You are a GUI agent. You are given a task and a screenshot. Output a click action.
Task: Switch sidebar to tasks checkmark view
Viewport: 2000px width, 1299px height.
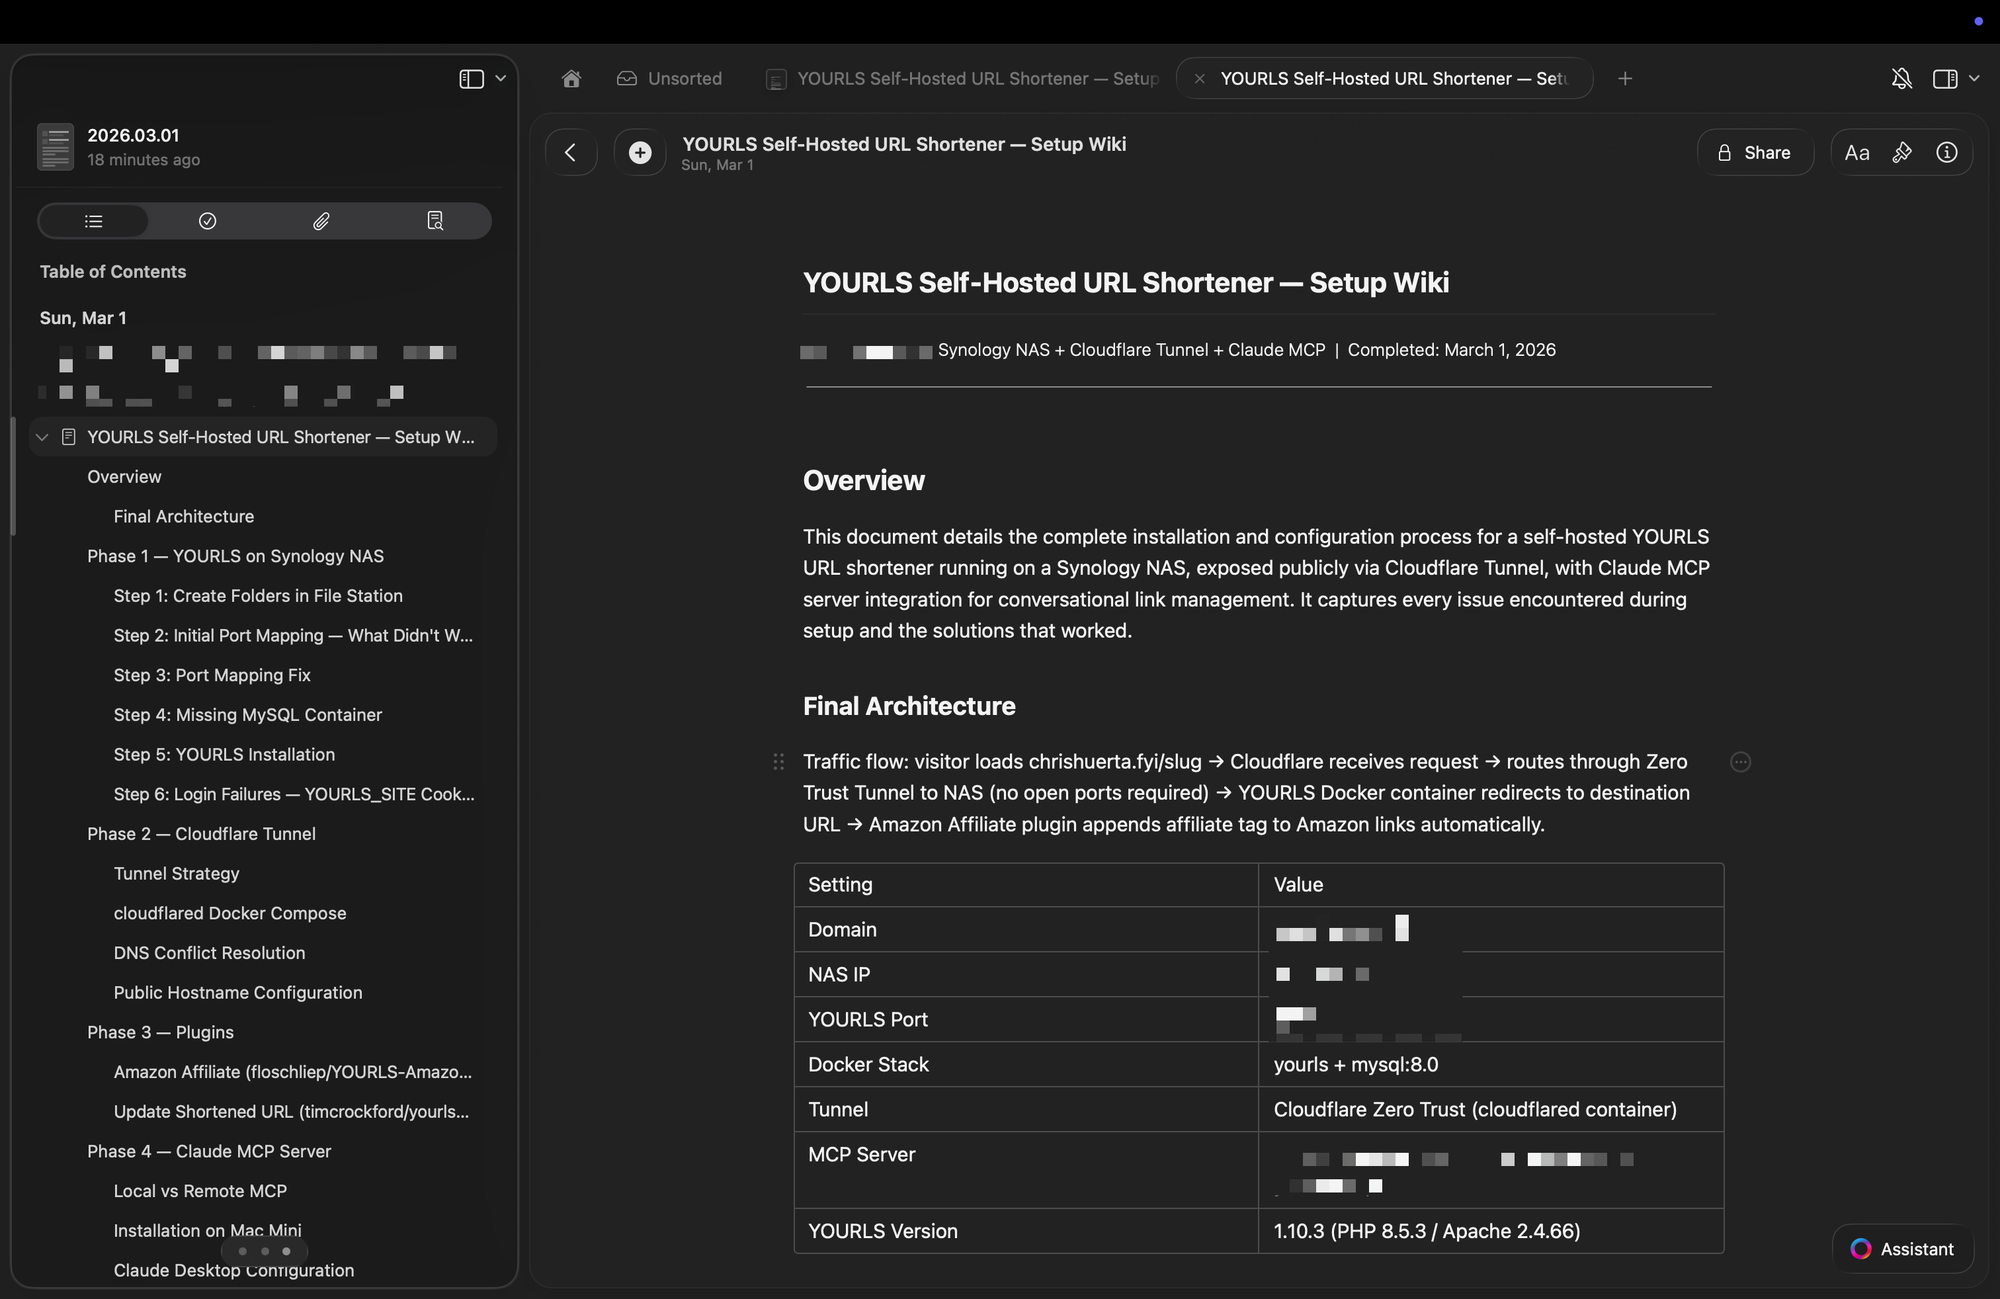(x=207, y=221)
